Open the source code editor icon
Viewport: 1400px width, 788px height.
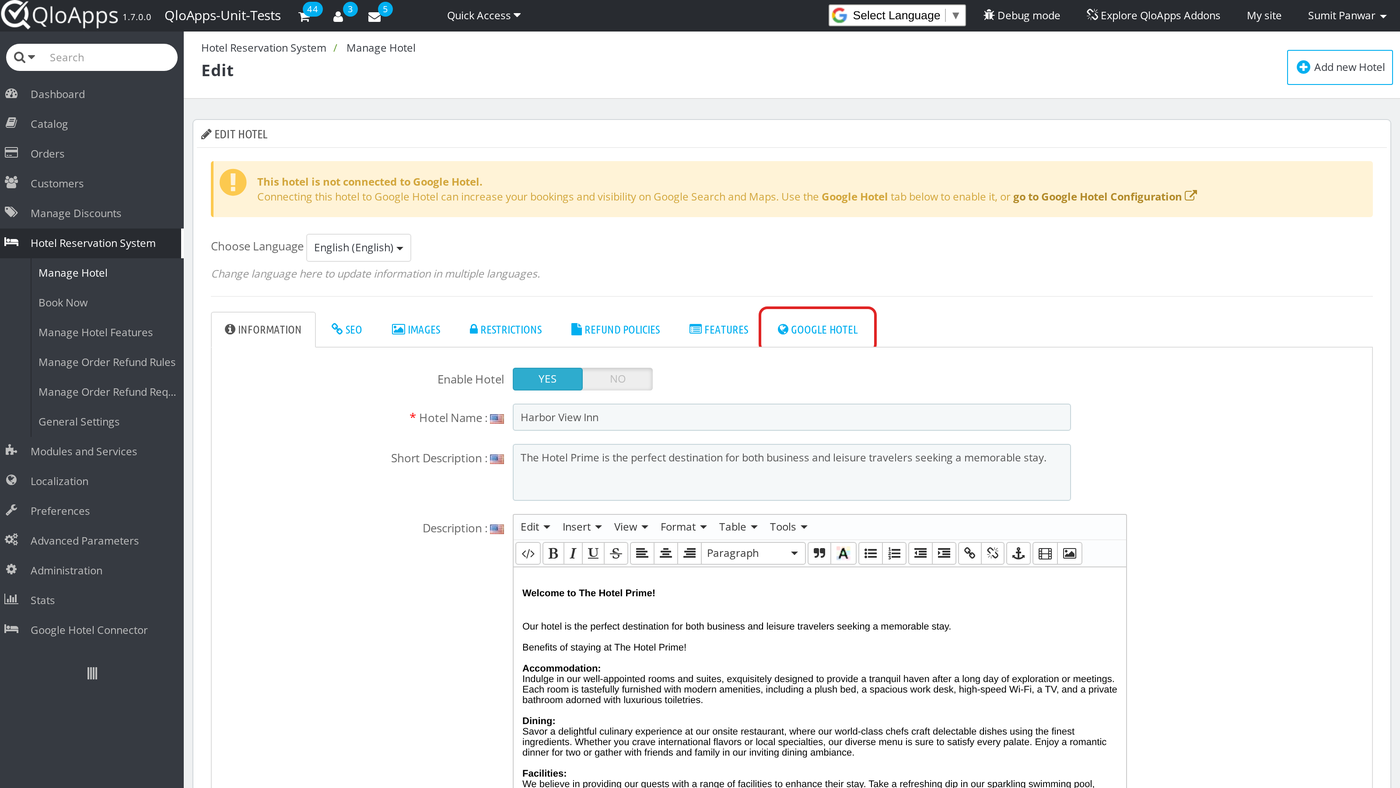528,553
